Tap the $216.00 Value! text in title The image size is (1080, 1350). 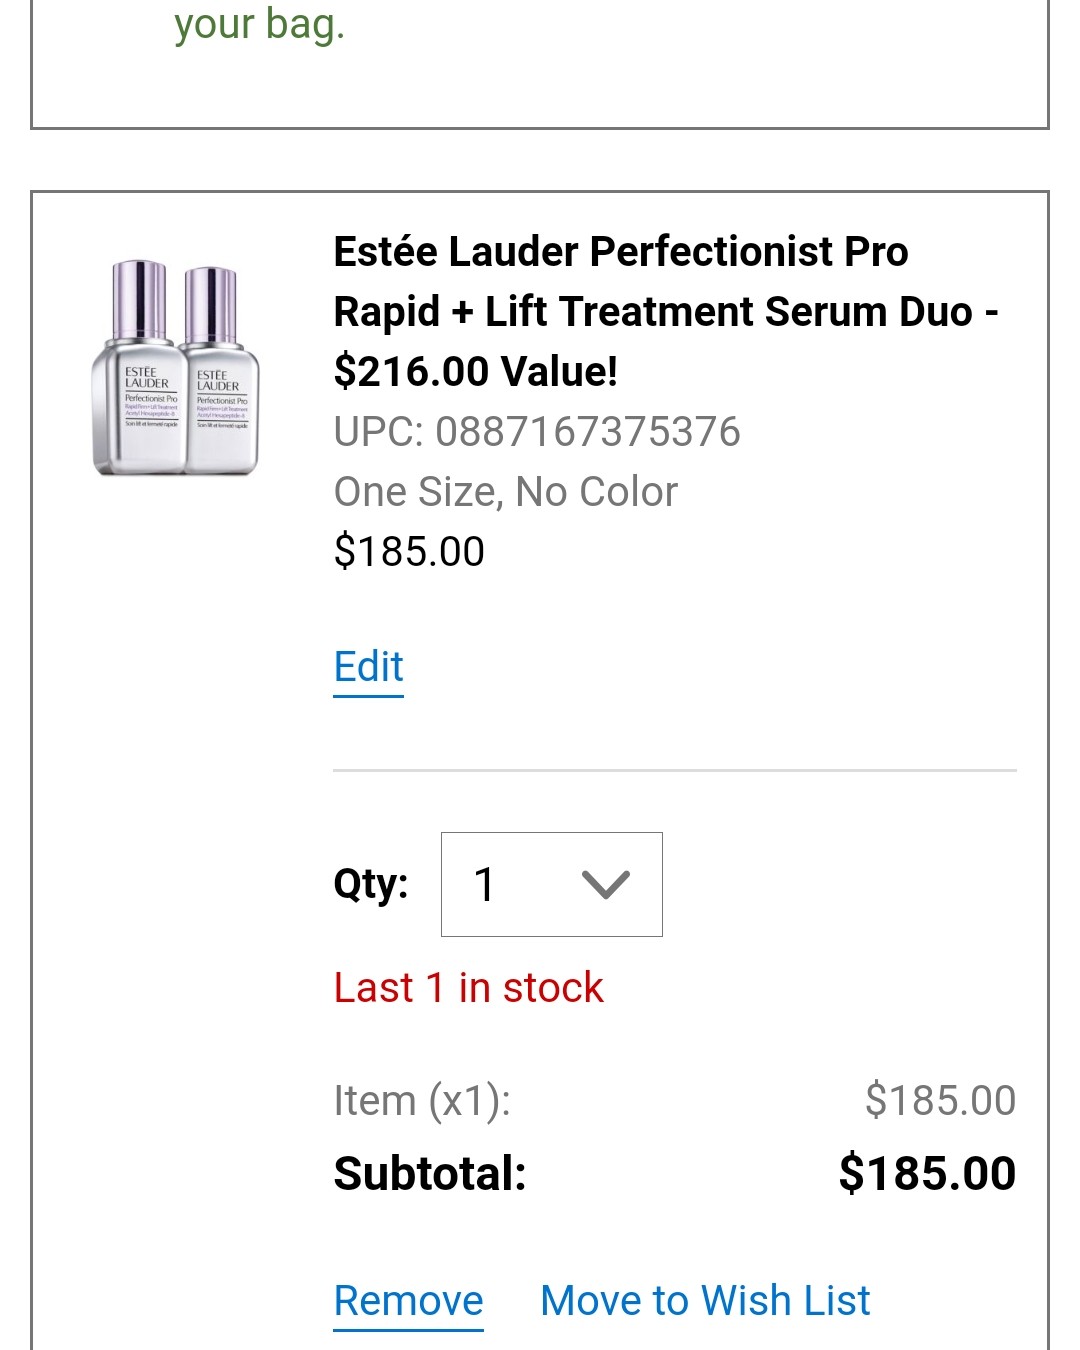(476, 371)
